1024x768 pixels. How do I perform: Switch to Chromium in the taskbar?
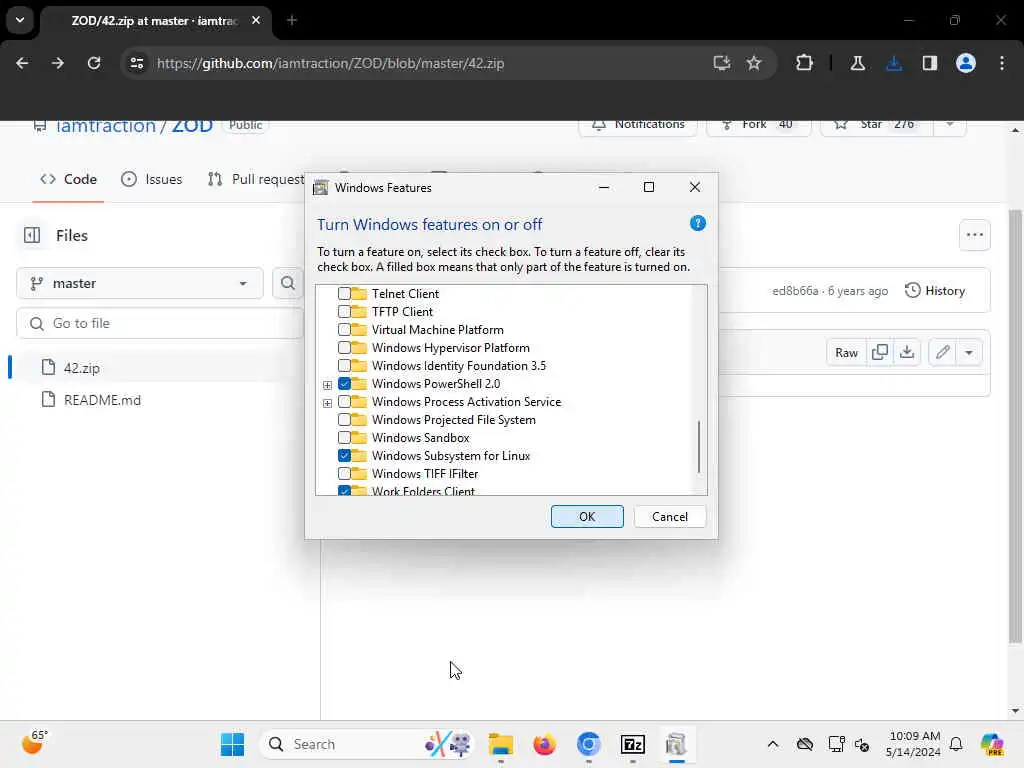pyautogui.click(x=588, y=744)
